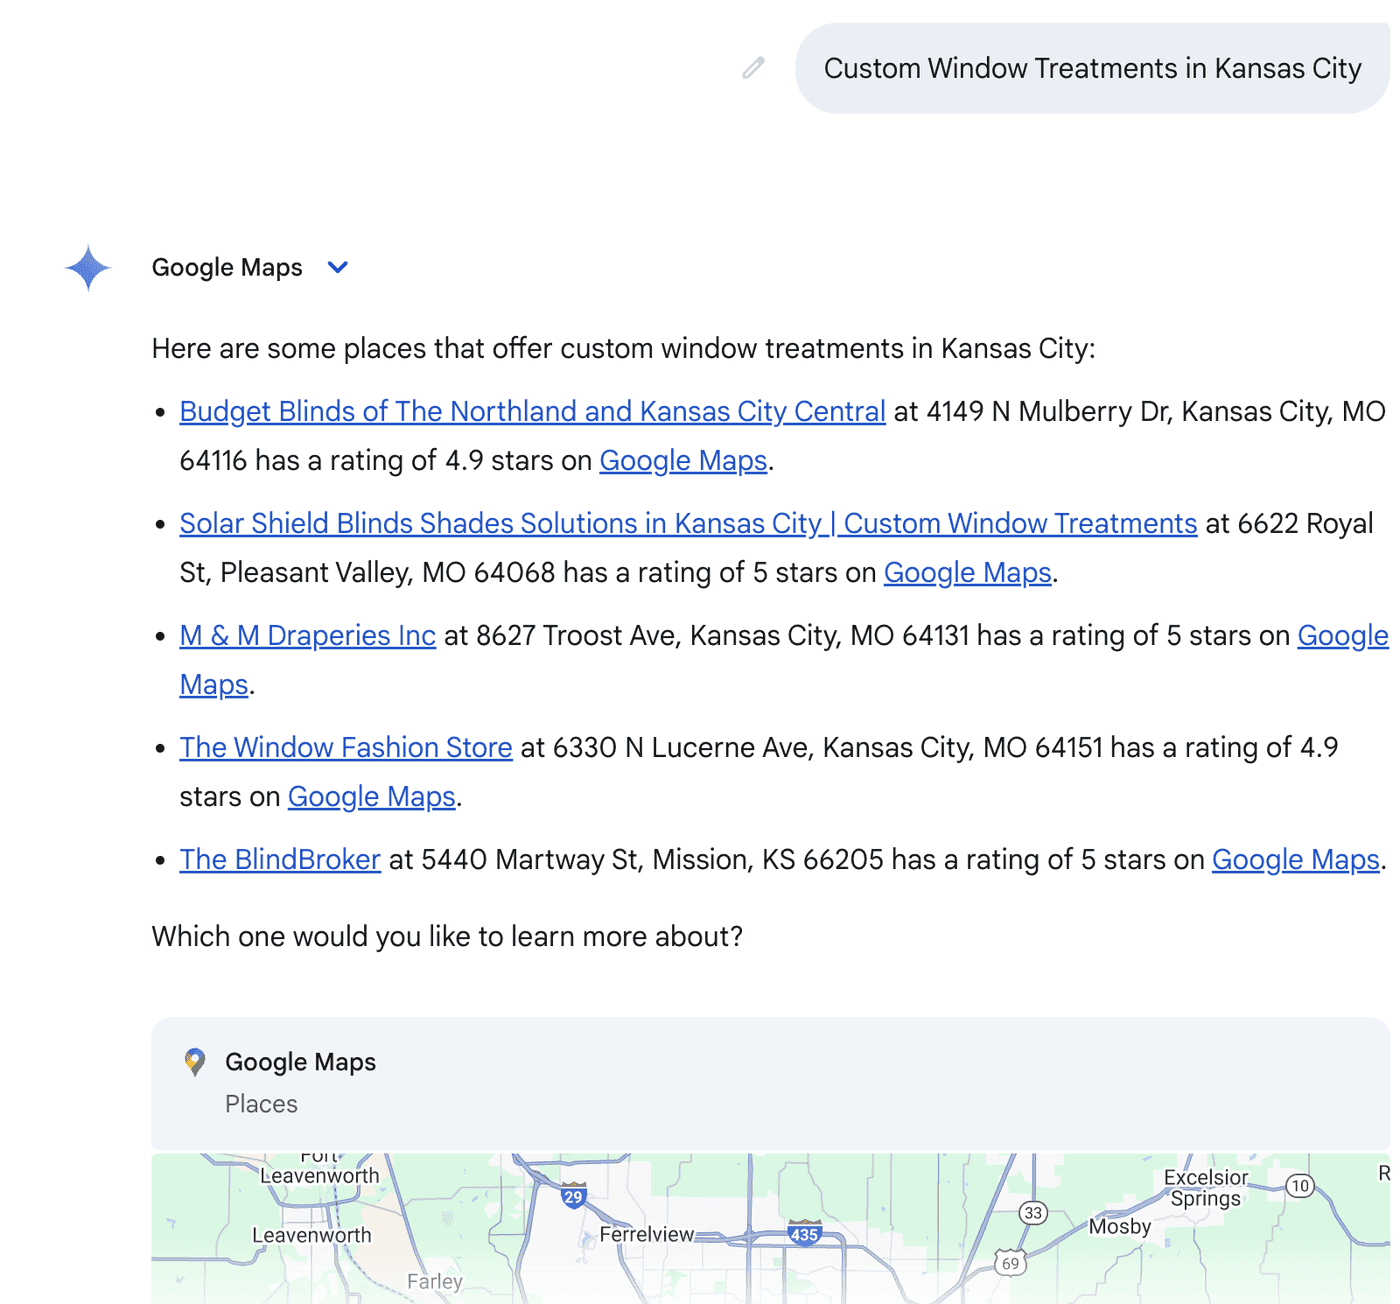The image size is (1400, 1304).
Task: Click Google Maps link after M & M Draperies rating
Action: click(1342, 635)
